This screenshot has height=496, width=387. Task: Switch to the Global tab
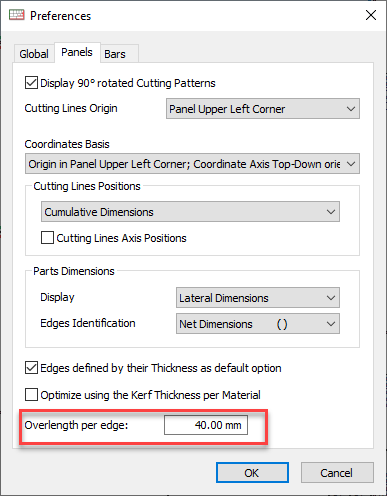tap(34, 54)
